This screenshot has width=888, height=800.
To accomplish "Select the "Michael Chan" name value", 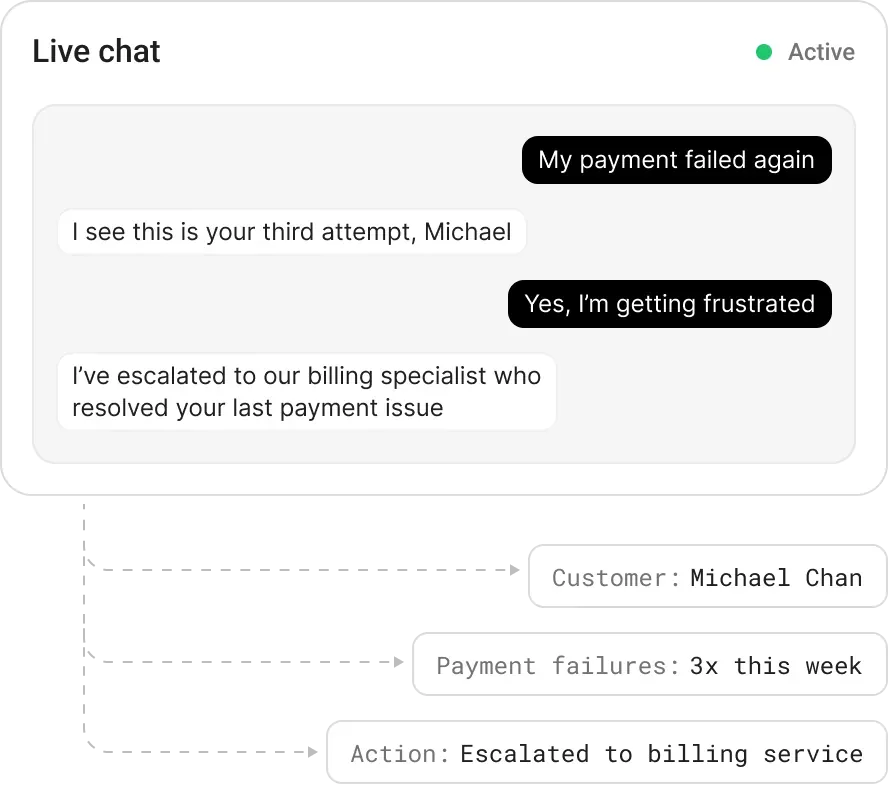I will click(776, 578).
